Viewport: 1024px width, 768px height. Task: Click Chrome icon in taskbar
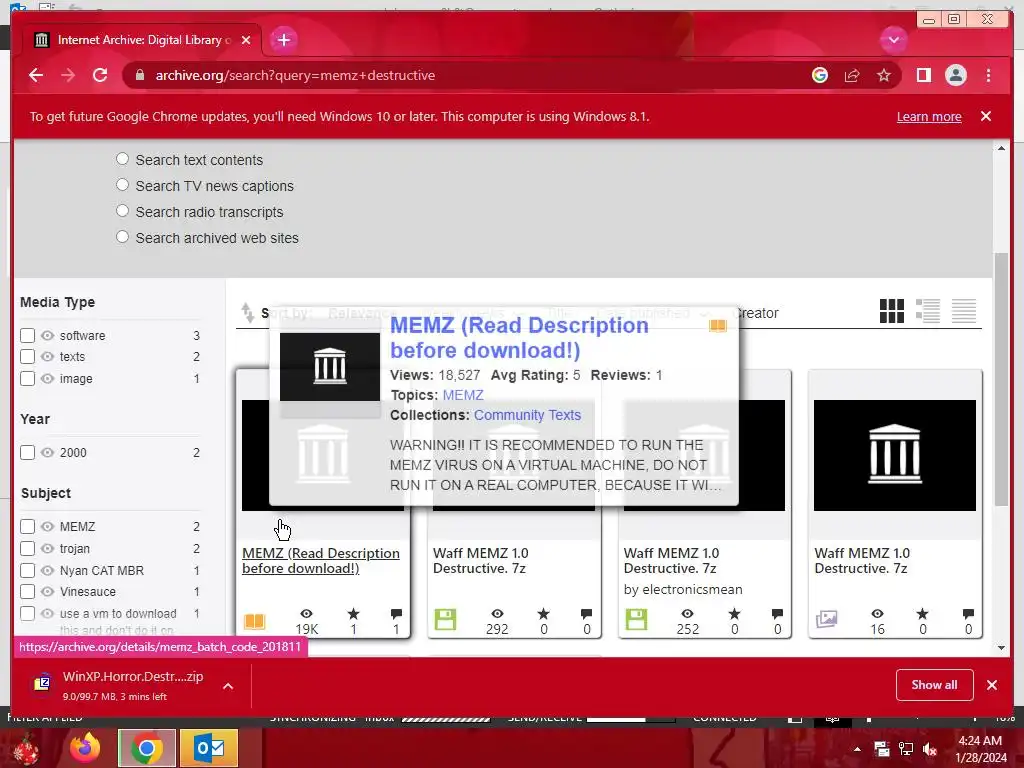point(147,748)
